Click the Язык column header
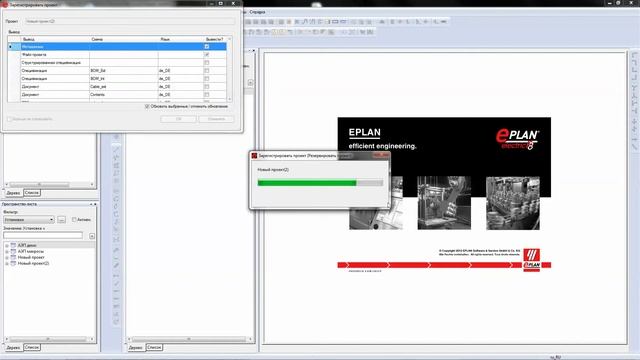 pyautogui.click(x=181, y=39)
